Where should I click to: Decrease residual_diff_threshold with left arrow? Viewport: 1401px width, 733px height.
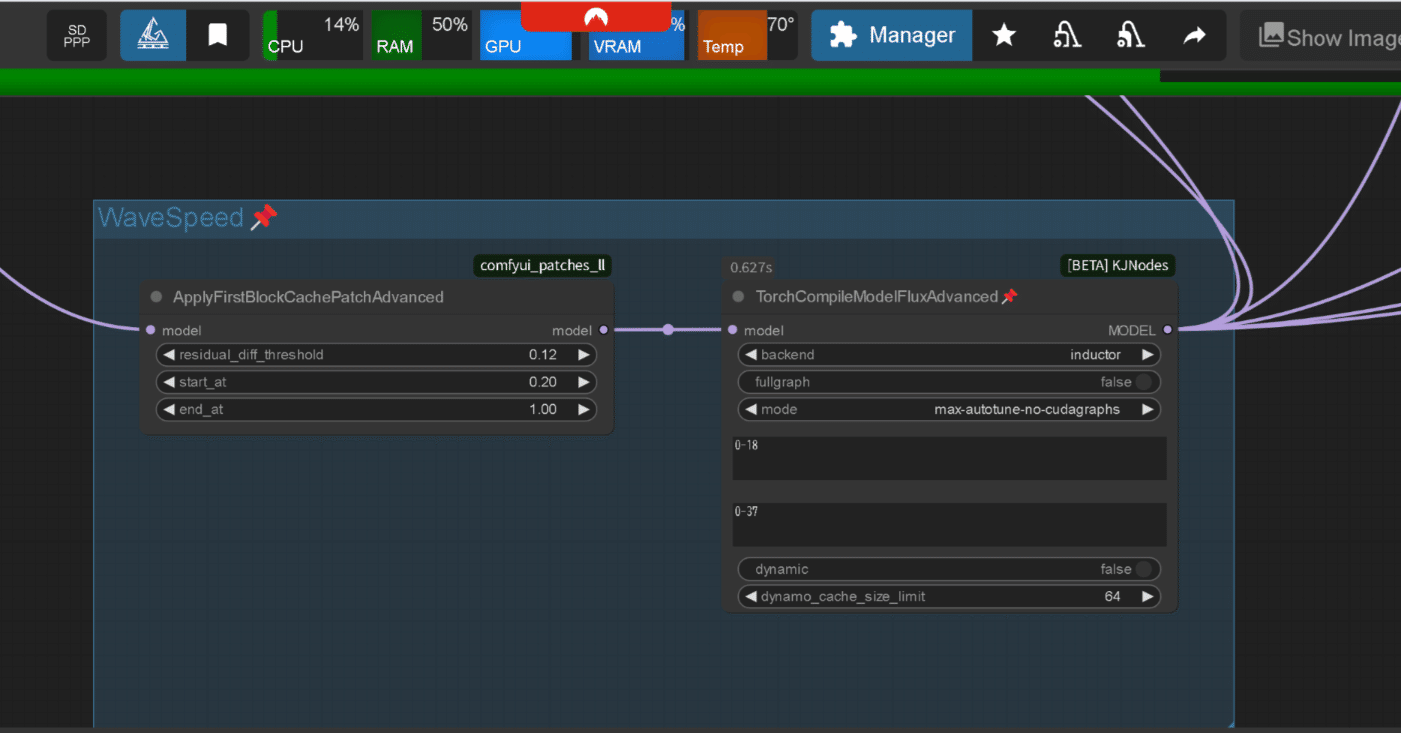tap(169, 355)
